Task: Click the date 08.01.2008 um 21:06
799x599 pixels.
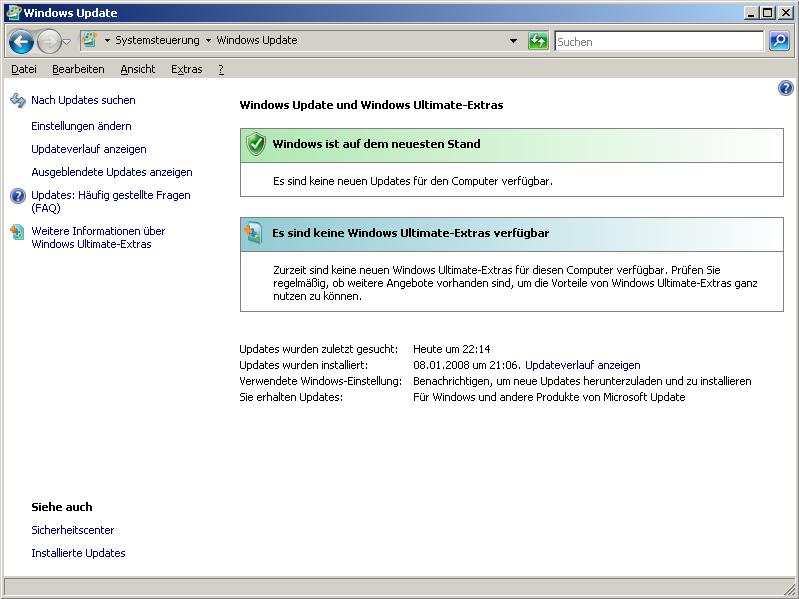Action: pos(466,365)
